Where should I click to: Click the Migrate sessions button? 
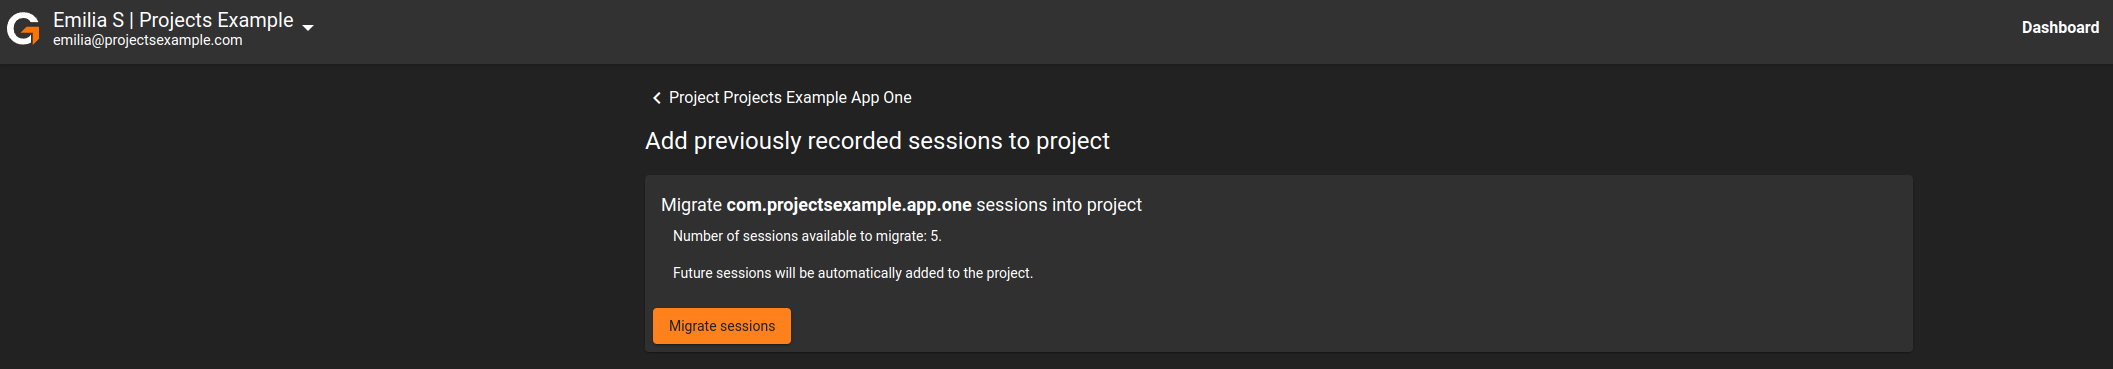722,326
